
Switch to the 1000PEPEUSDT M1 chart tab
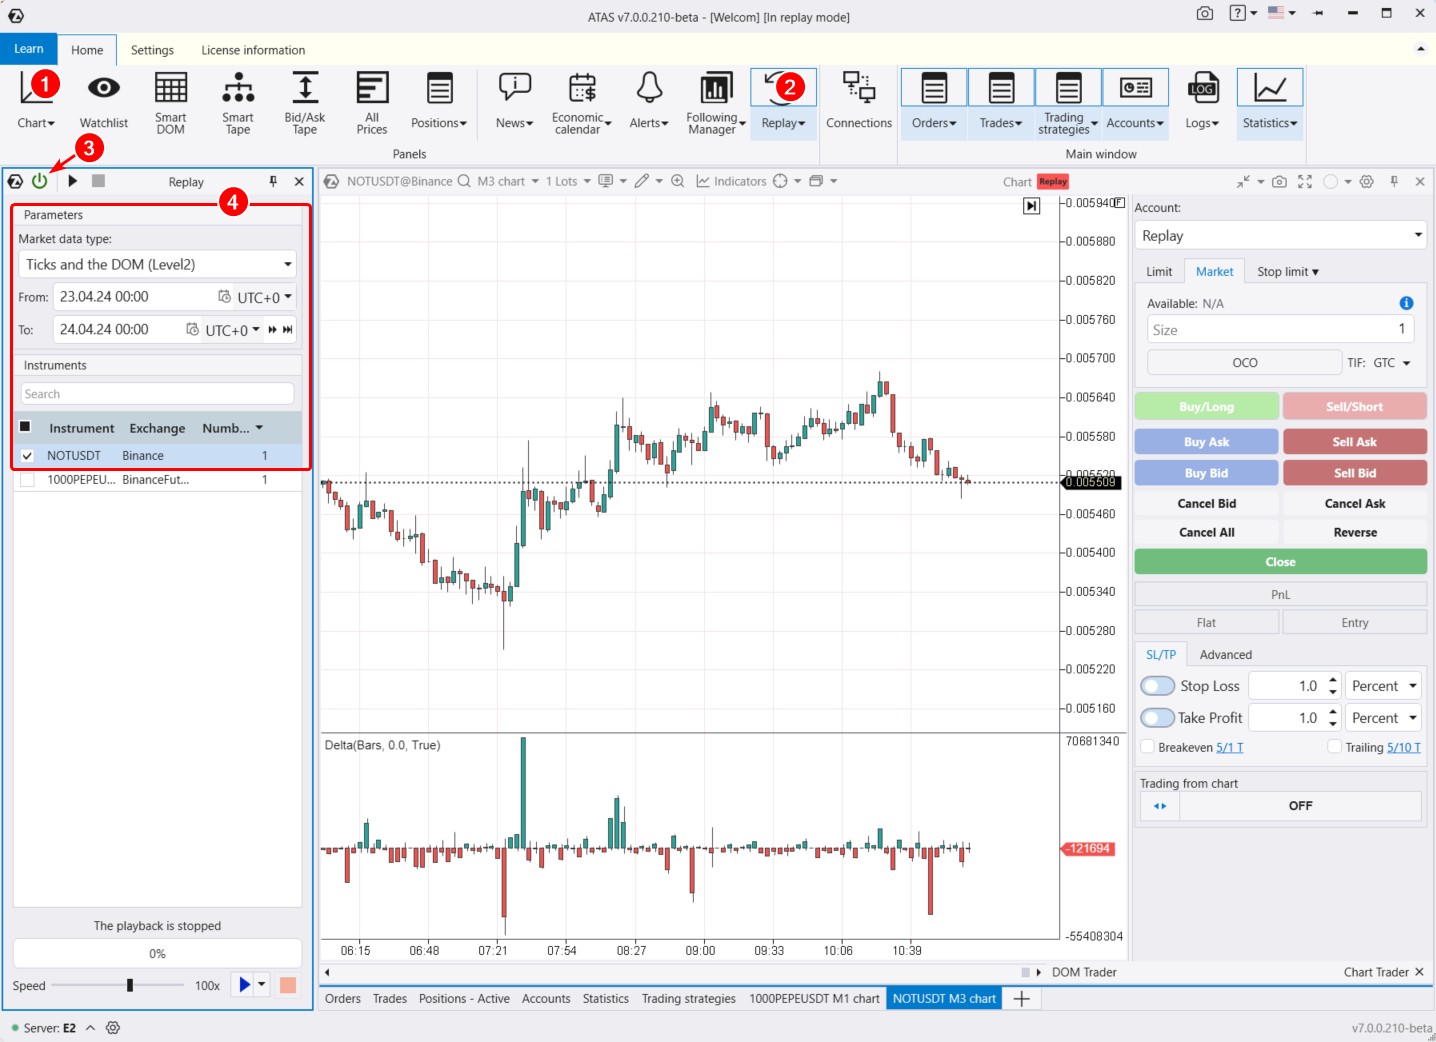(x=813, y=998)
